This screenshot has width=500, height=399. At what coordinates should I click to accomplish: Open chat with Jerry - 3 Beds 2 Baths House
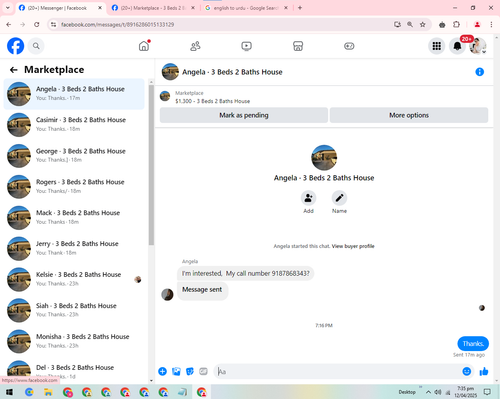click(x=74, y=248)
